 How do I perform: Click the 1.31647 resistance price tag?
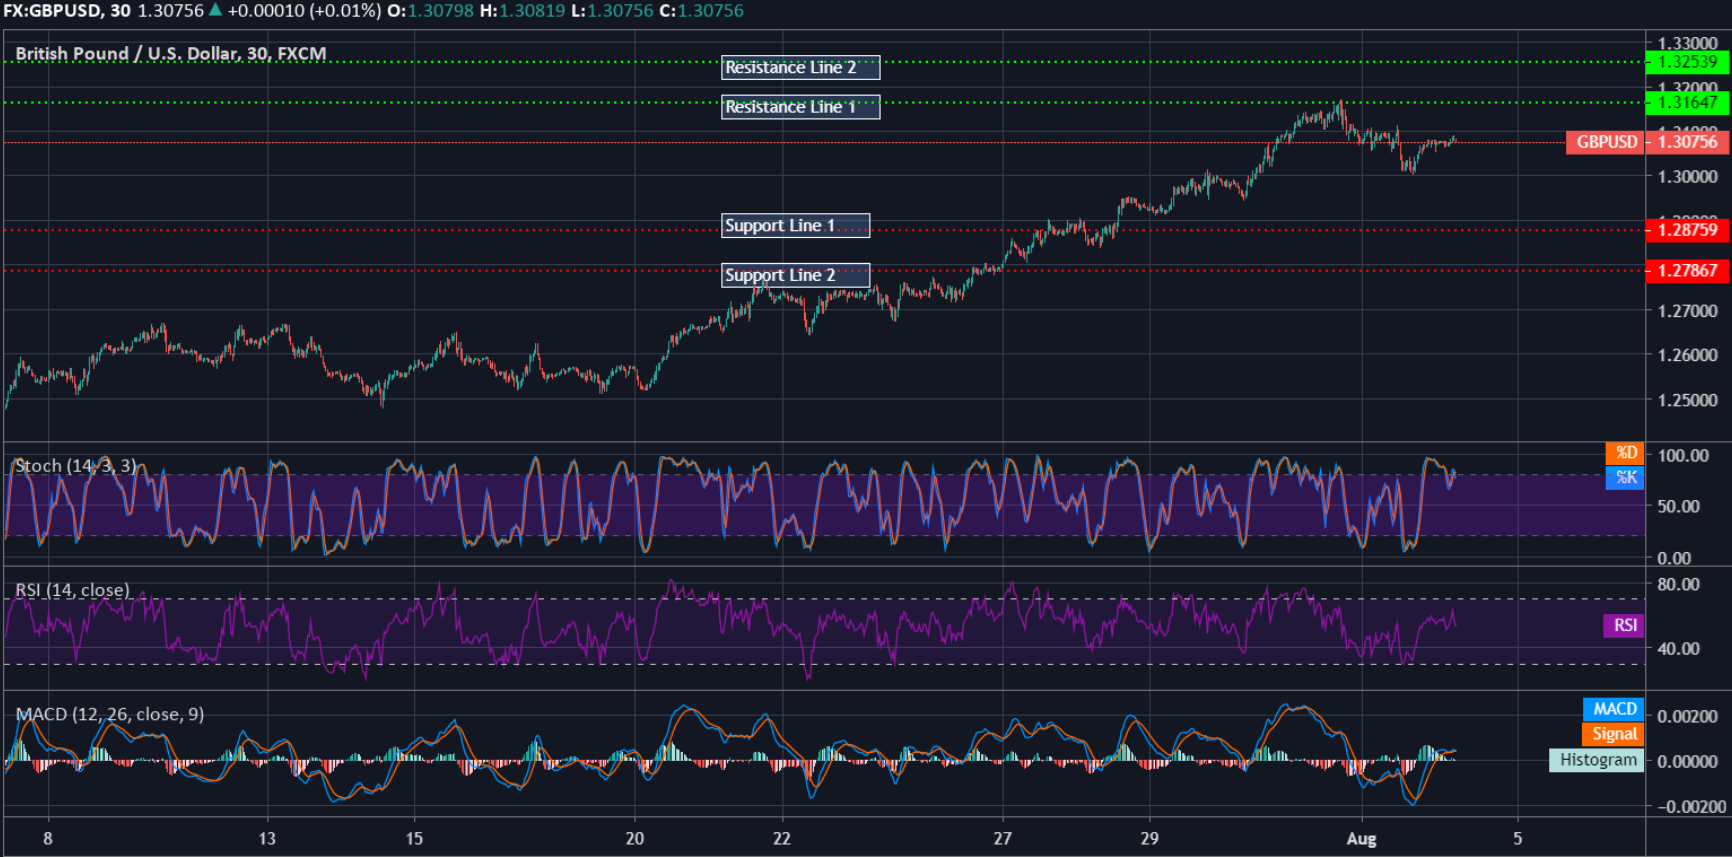pos(1687,102)
